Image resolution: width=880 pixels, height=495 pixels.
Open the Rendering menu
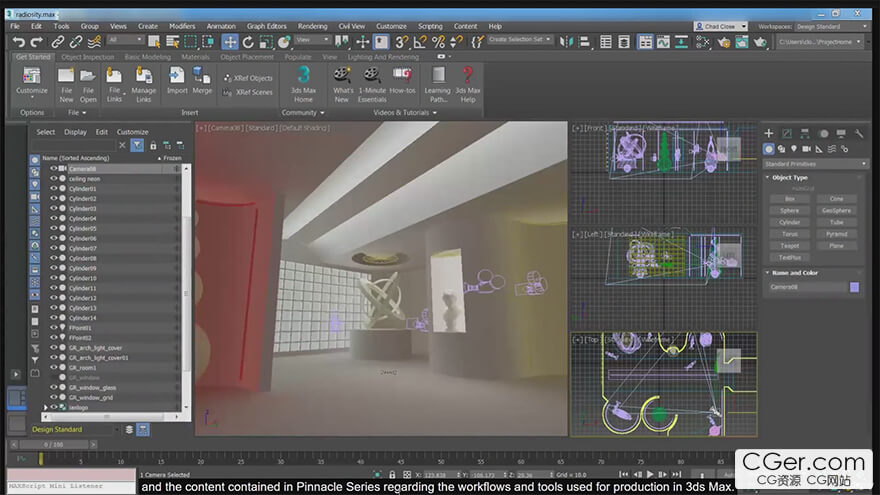(312, 26)
